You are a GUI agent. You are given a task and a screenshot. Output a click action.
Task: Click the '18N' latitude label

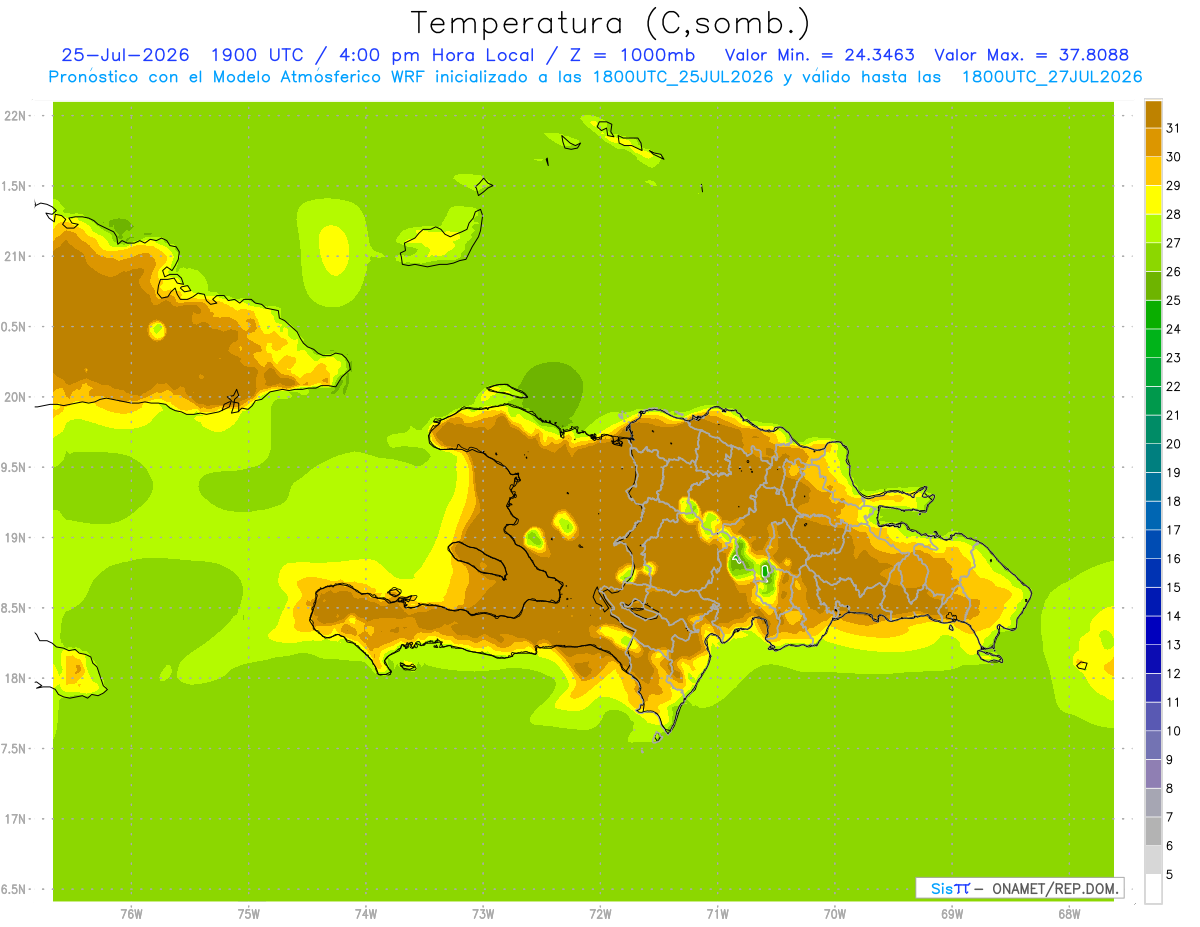pos(14,679)
